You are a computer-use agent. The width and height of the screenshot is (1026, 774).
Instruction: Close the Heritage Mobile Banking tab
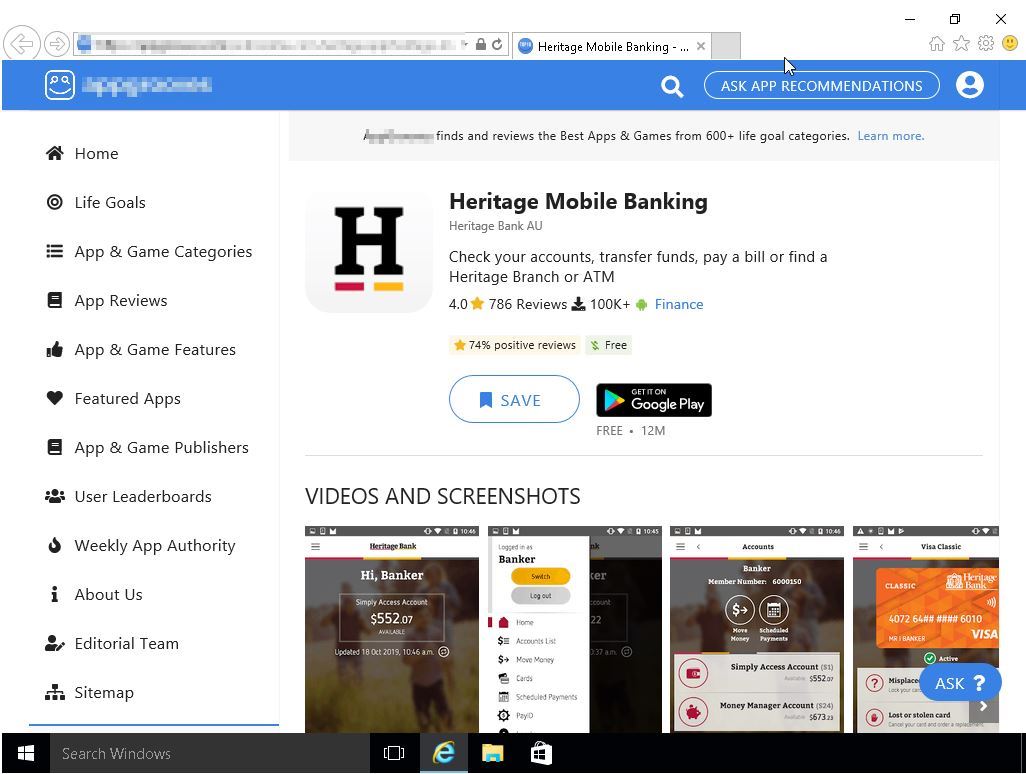coord(701,46)
